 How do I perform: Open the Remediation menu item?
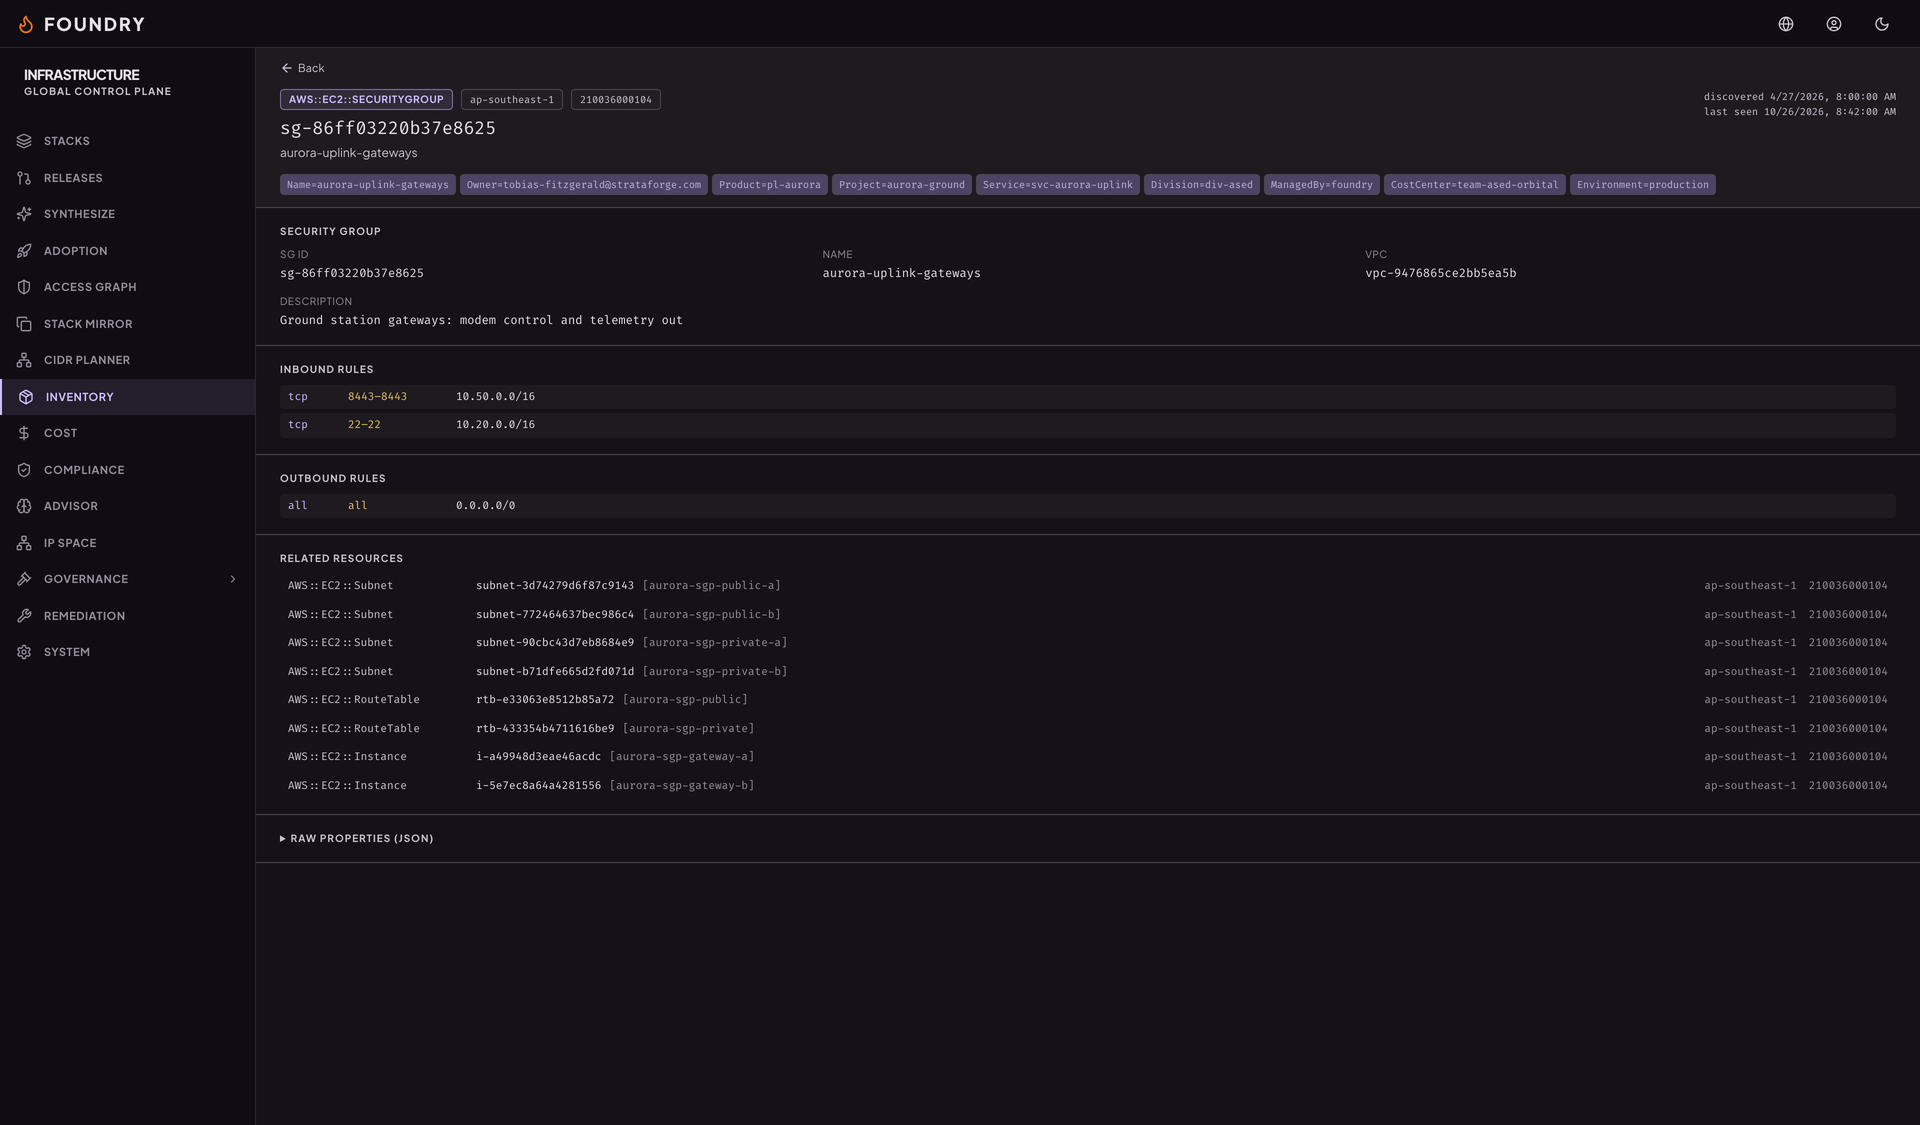point(127,616)
